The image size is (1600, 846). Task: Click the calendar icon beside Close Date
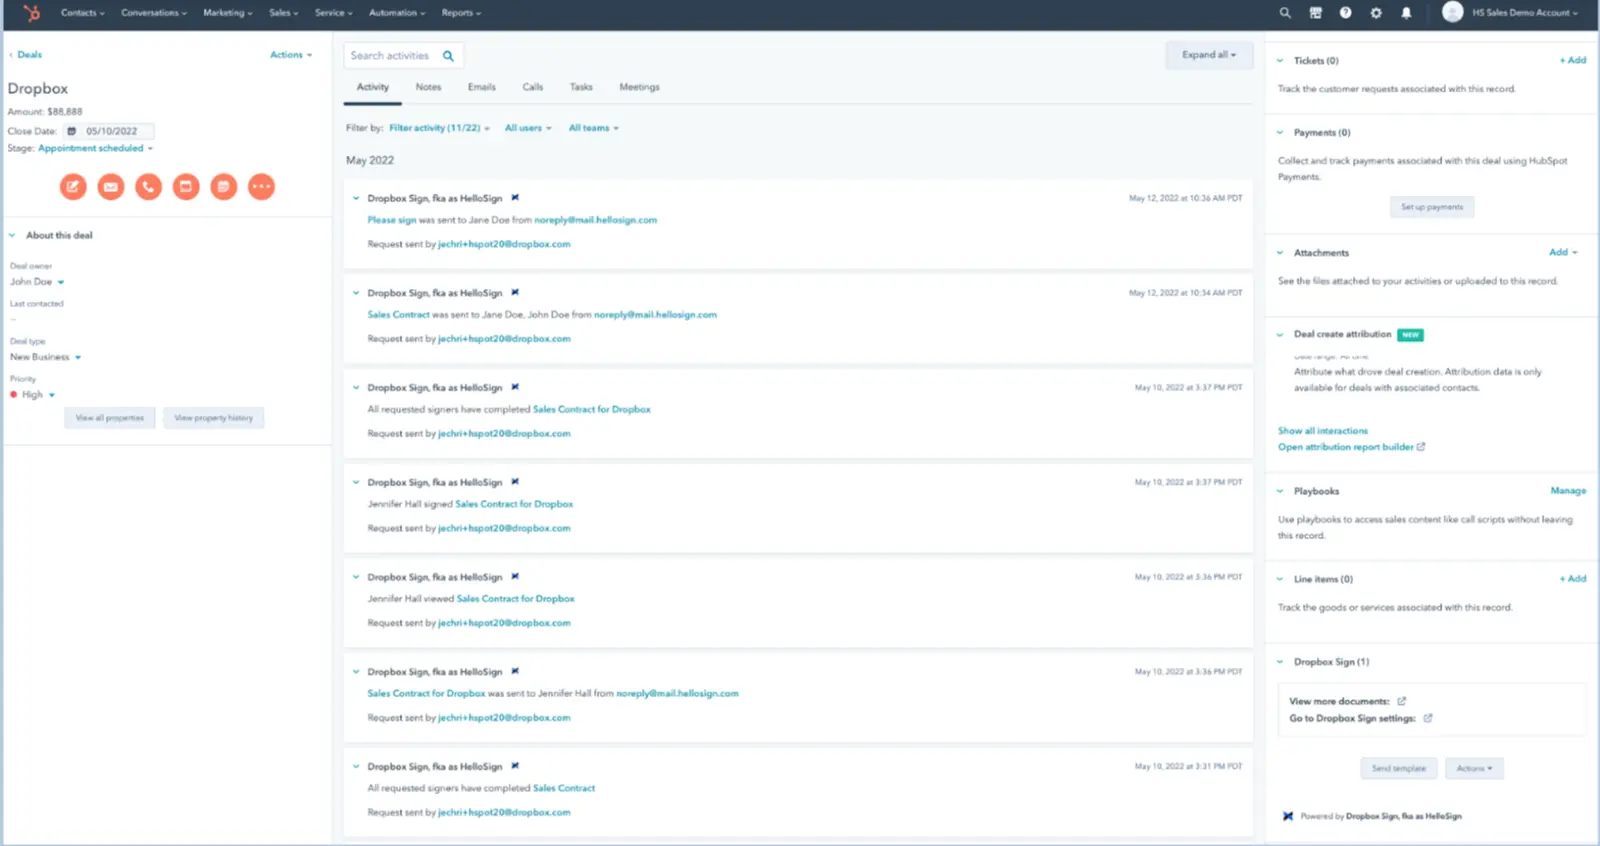[x=72, y=131]
